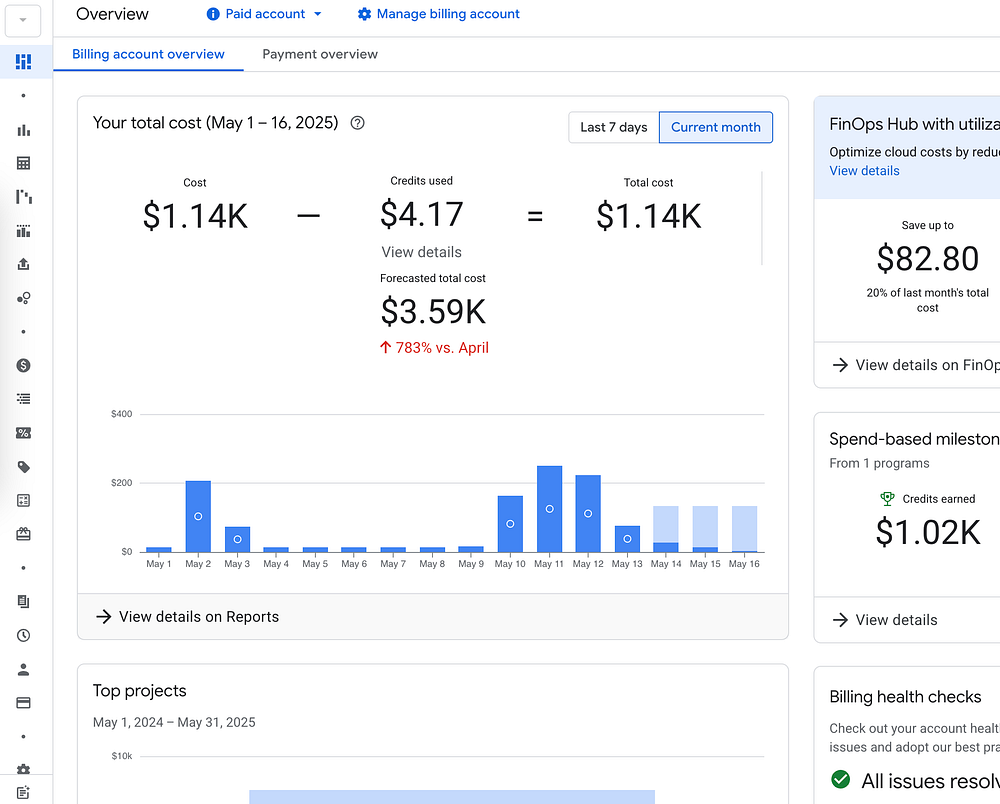This screenshot has width=1000, height=804.
Task: Open the account selector dropdown at top left
Action: click(23, 20)
